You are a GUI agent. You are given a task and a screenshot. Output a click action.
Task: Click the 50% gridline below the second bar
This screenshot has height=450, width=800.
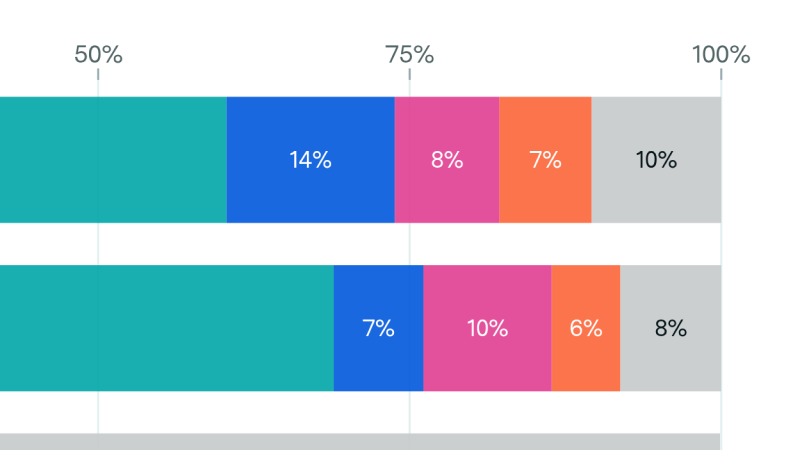pyautogui.click(x=98, y=412)
